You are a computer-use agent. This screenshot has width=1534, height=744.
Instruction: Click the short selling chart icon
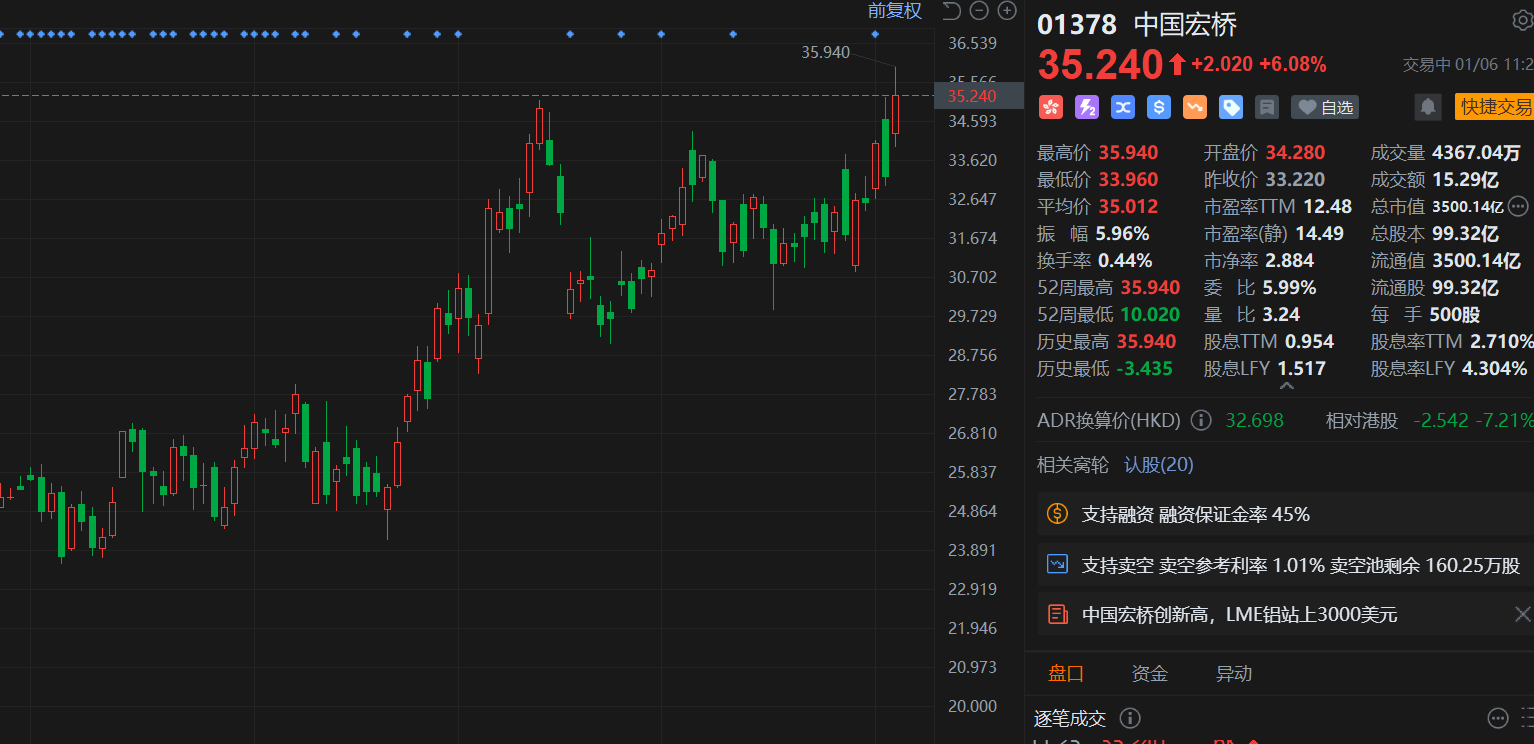click(x=1057, y=564)
